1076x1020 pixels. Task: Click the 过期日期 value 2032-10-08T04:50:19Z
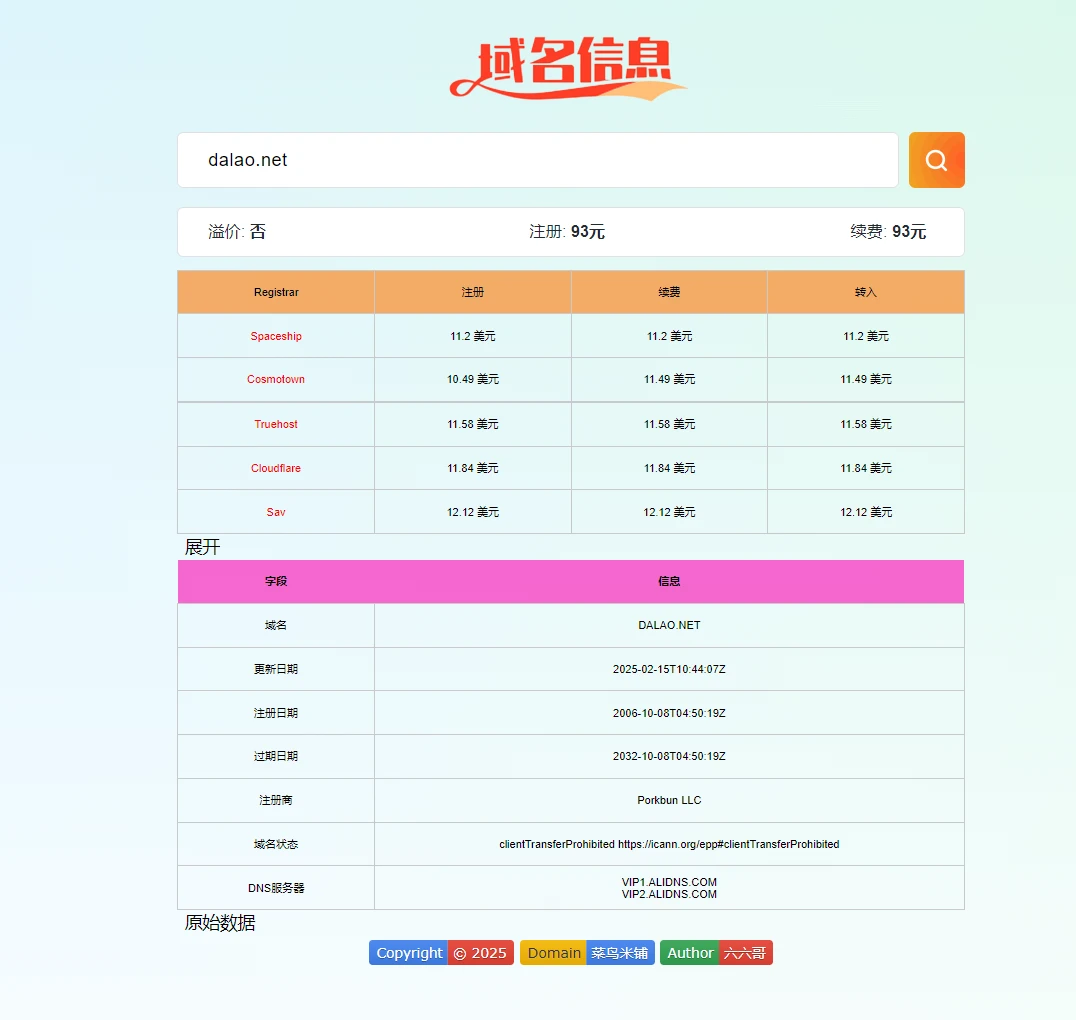(669, 756)
